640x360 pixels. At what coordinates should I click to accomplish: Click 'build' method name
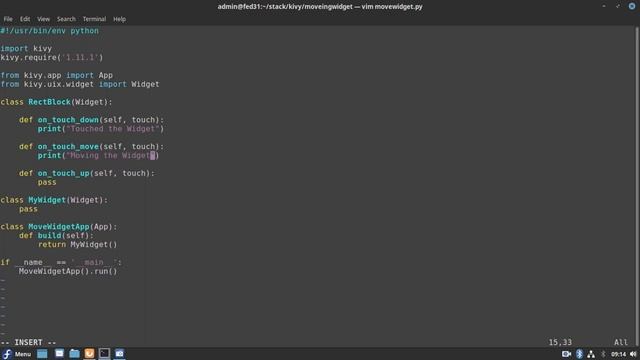tap(49, 236)
